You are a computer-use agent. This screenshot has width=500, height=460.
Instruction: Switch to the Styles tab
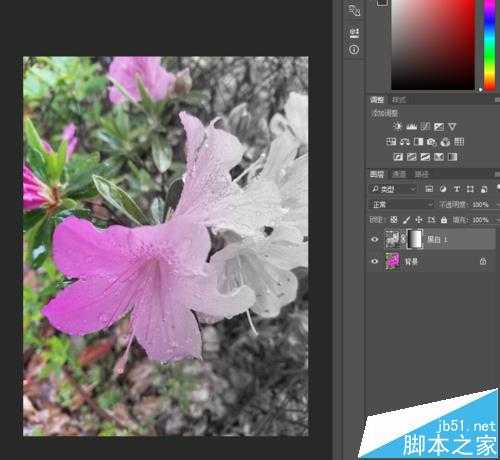click(x=399, y=100)
